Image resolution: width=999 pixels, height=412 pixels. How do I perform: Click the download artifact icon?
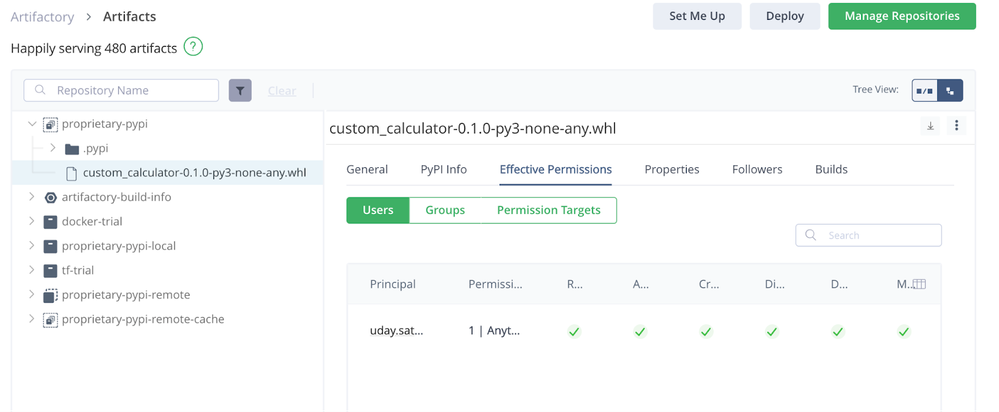[930, 126]
